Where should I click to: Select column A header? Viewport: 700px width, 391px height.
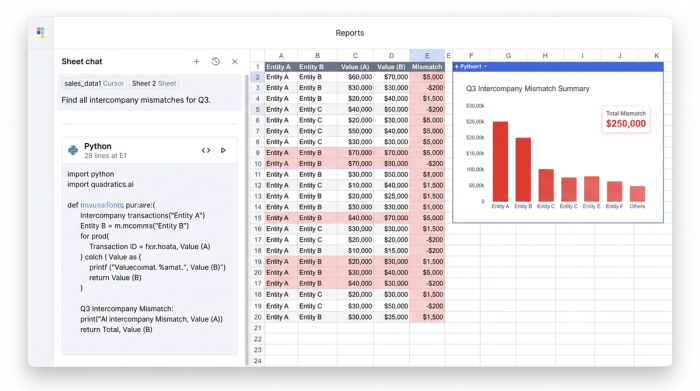tap(281, 56)
